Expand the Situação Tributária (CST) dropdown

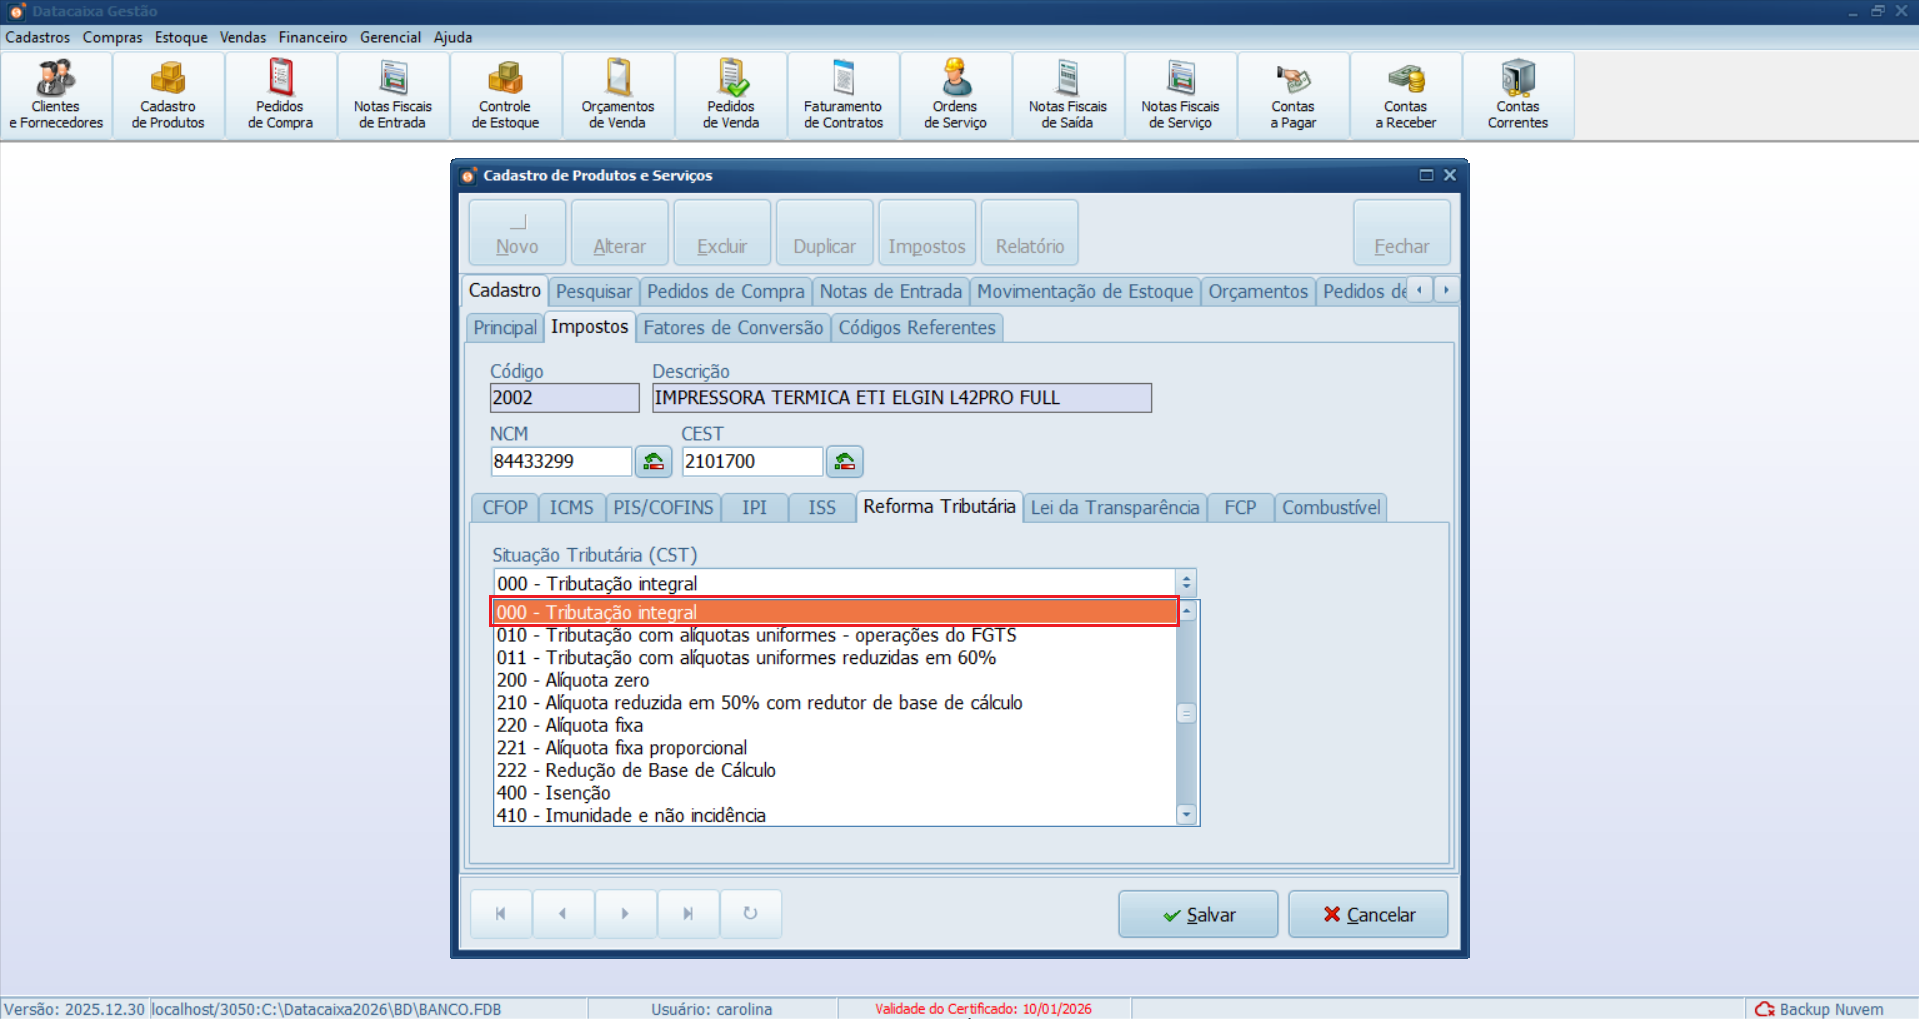[1186, 583]
